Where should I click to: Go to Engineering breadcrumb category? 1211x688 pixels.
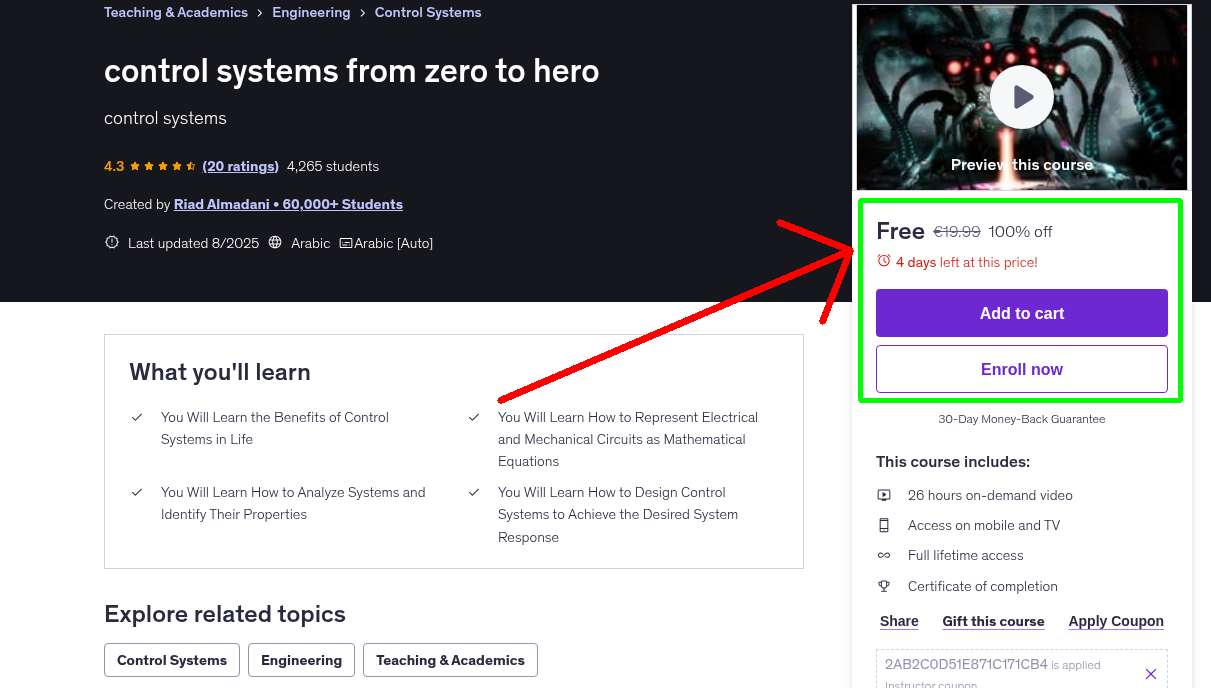(311, 13)
